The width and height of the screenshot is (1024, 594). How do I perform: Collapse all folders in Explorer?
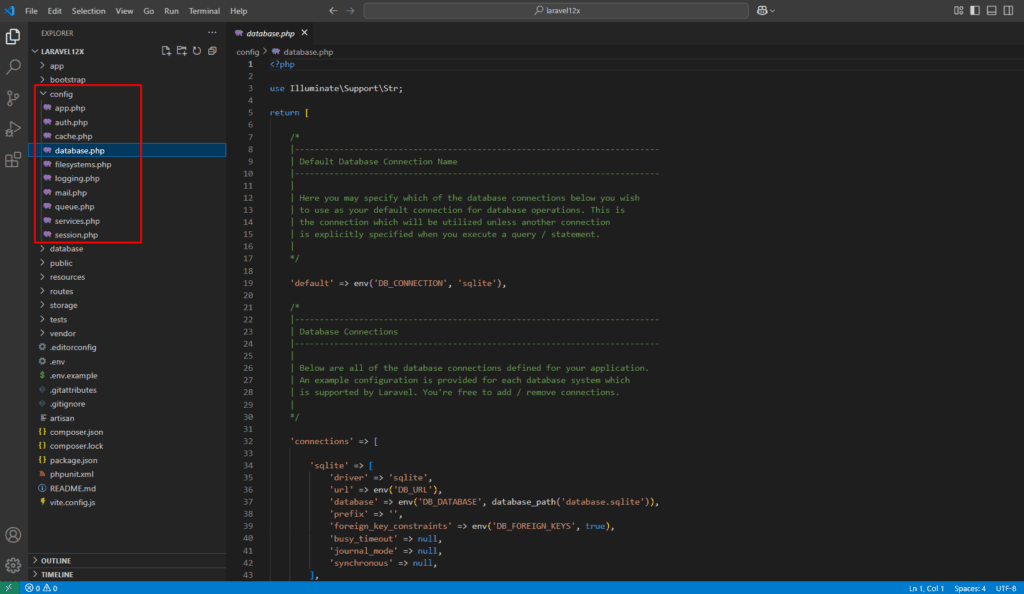[x=212, y=51]
